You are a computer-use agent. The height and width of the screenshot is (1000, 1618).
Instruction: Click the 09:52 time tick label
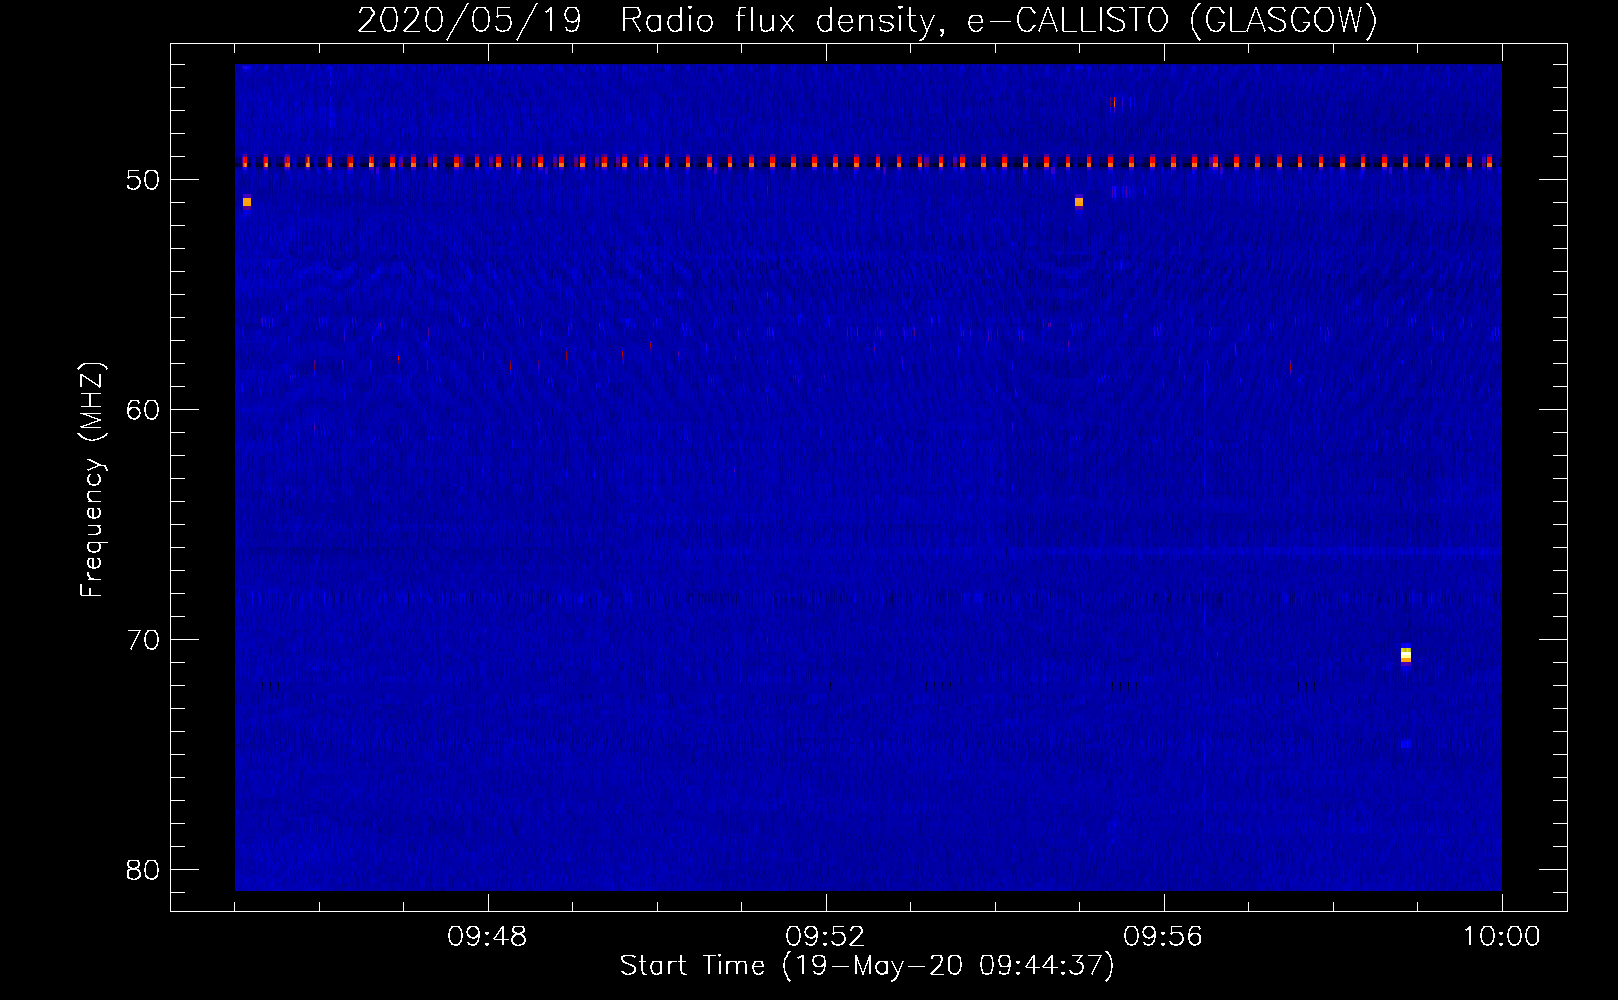tap(826, 937)
